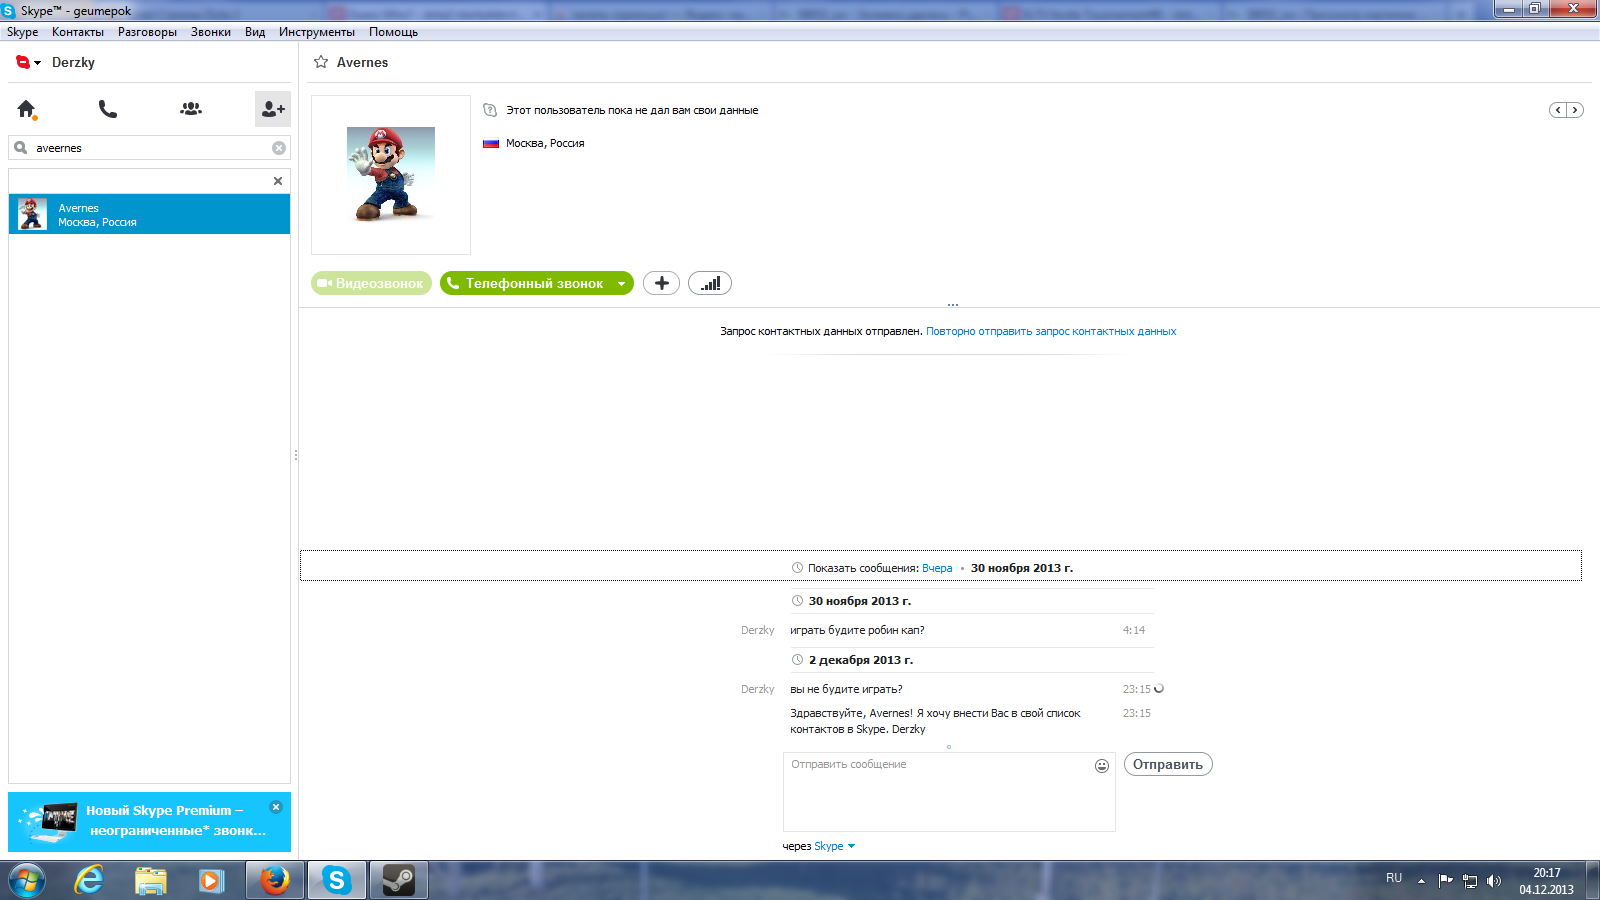The width and height of the screenshot is (1600, 900).
Task: Open the Инструменты menu
Action: [x=317, y=32]
